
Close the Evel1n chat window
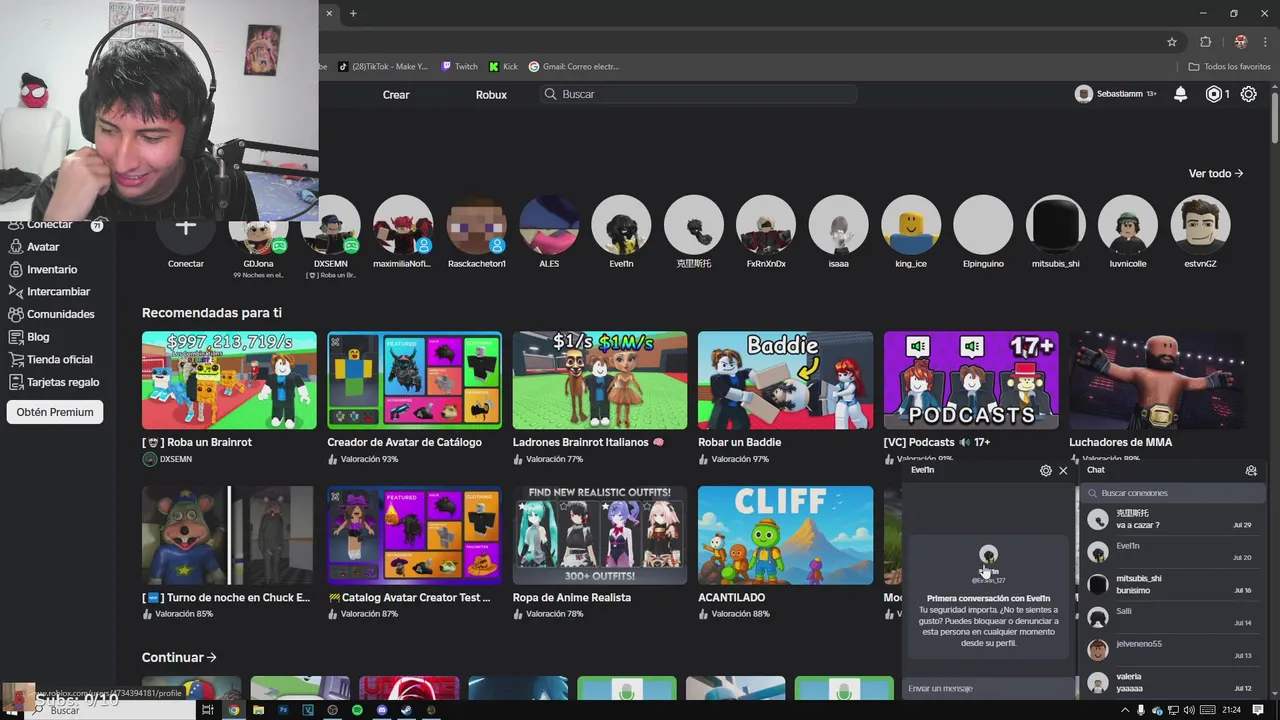coord(1063,470)
